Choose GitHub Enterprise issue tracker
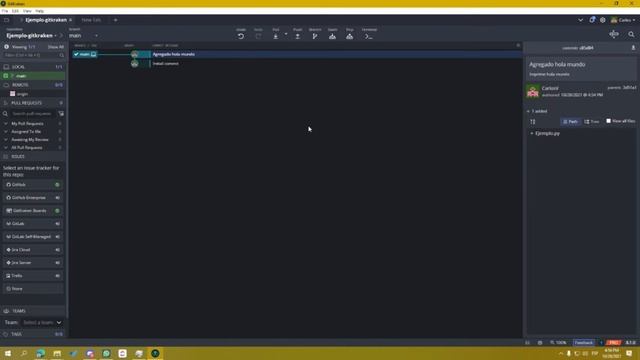 point(33,198)
